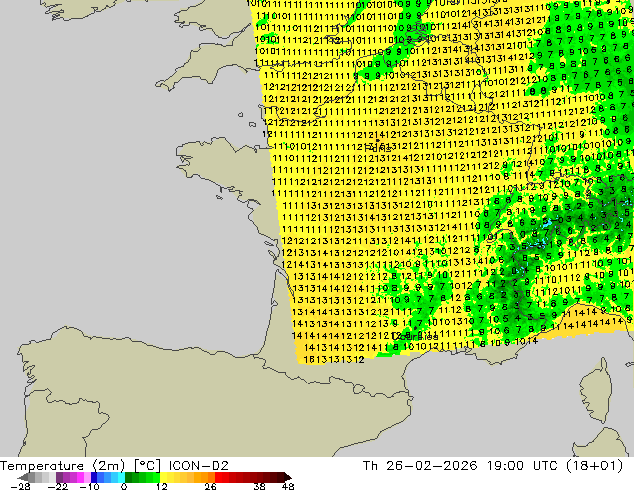Click the legend label '-28'
The image size is (634, 490).
click(19, 486)
